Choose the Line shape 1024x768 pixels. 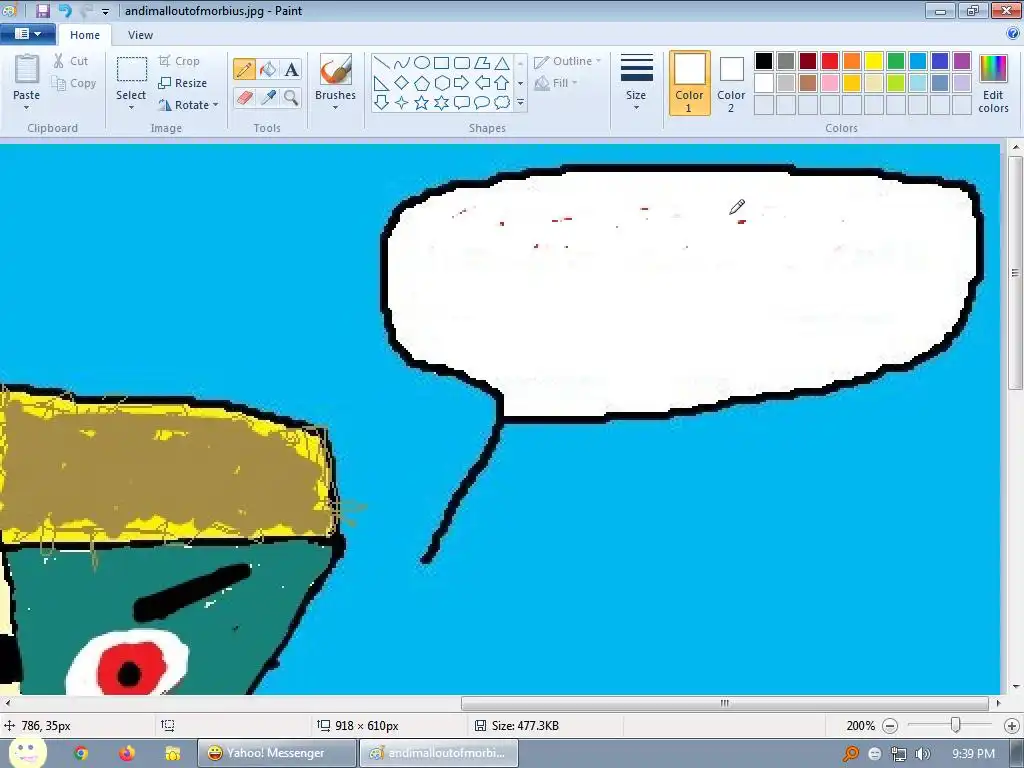point(382,63)
